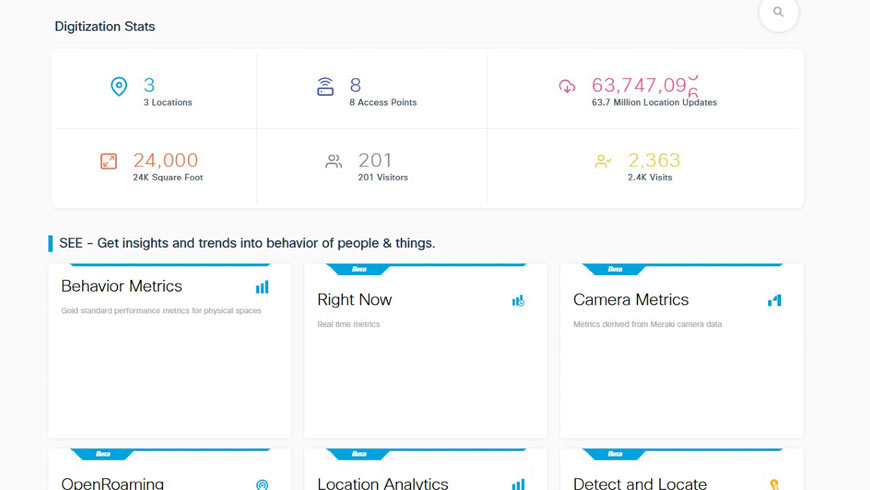Click the visits person-check icon
The height and width of the screenshot is (490, 870).
603,161
